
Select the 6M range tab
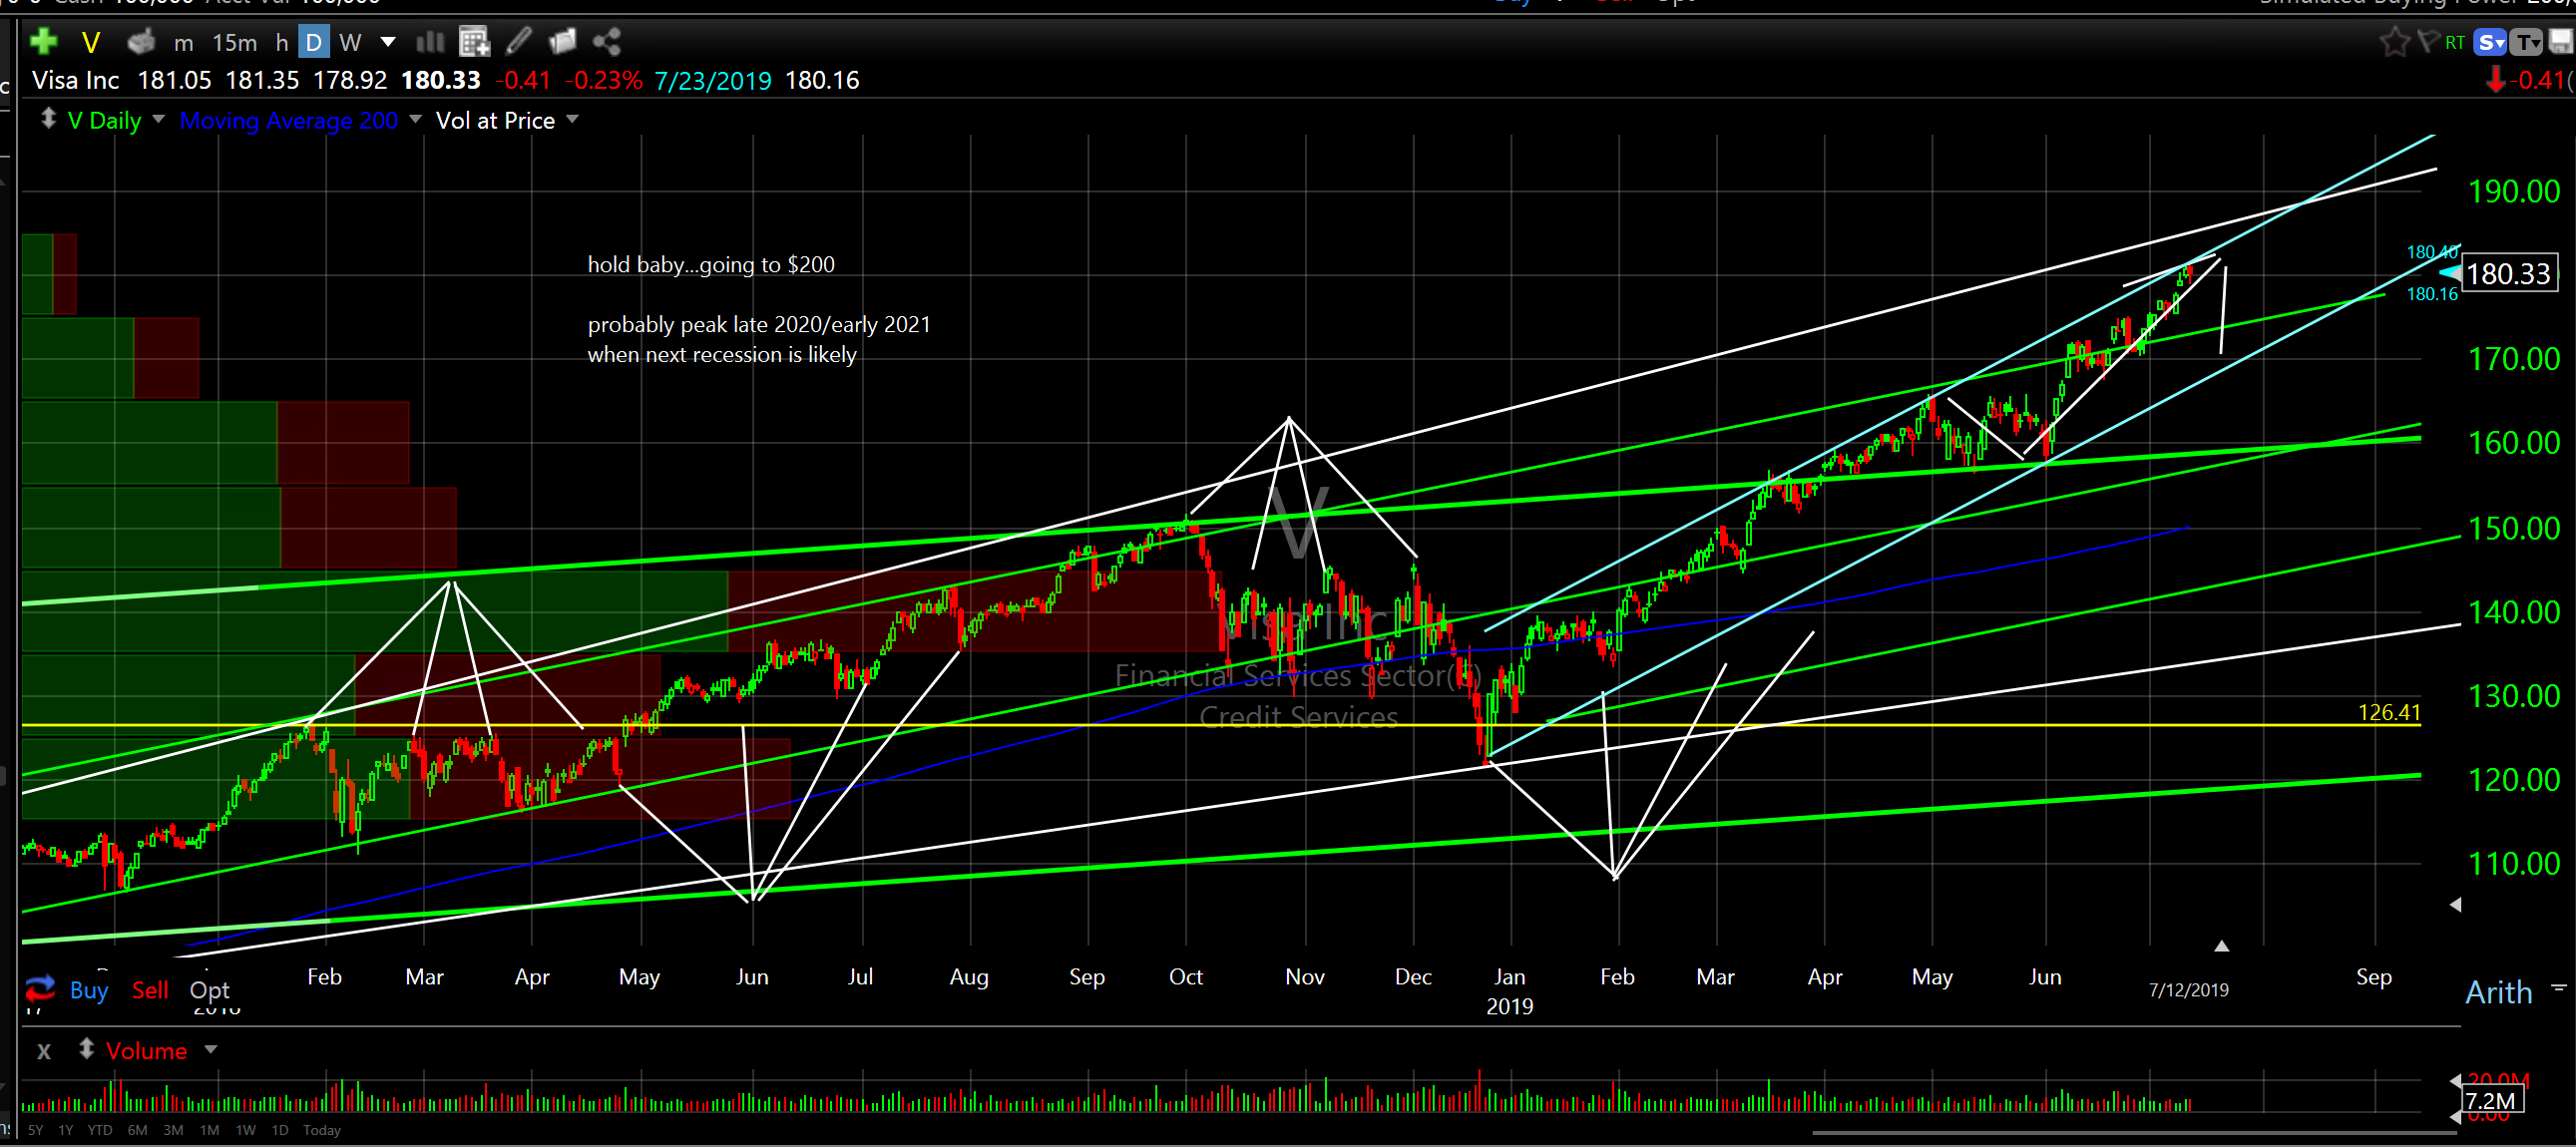coord(137,1130)
